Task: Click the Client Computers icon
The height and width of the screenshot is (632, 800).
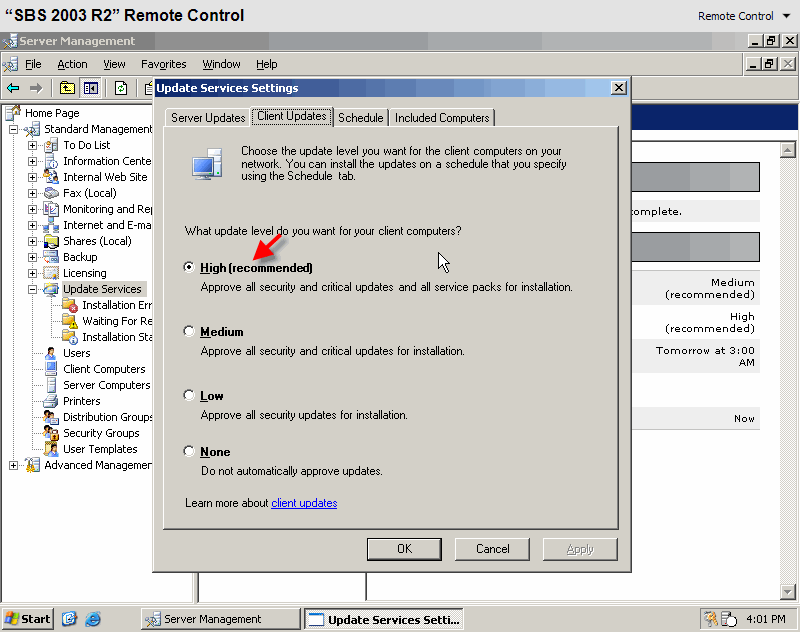Action: pyautogui.click(x=51, y=369)
